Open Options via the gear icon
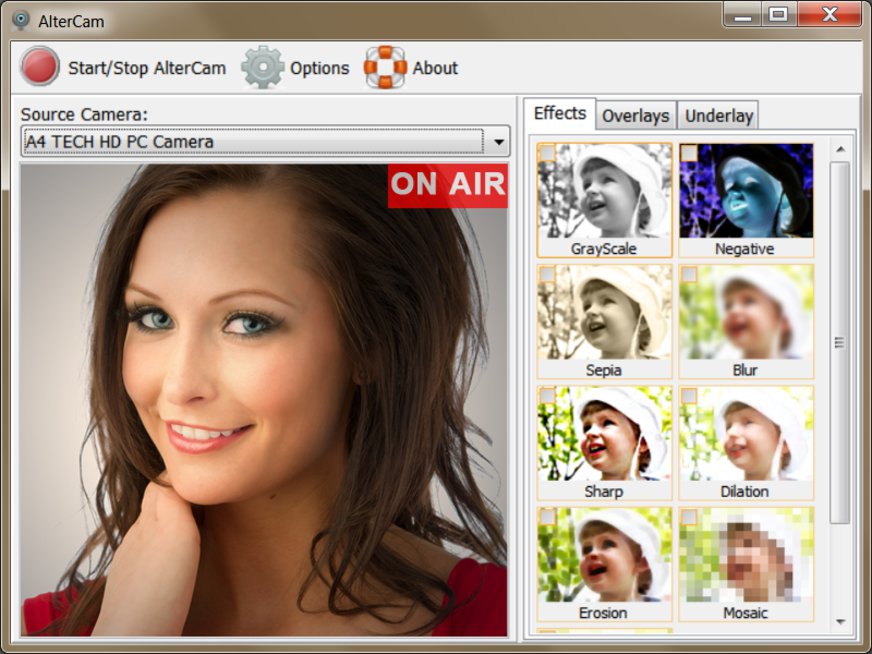Viewport: 872px width, 654px height. 262,67
